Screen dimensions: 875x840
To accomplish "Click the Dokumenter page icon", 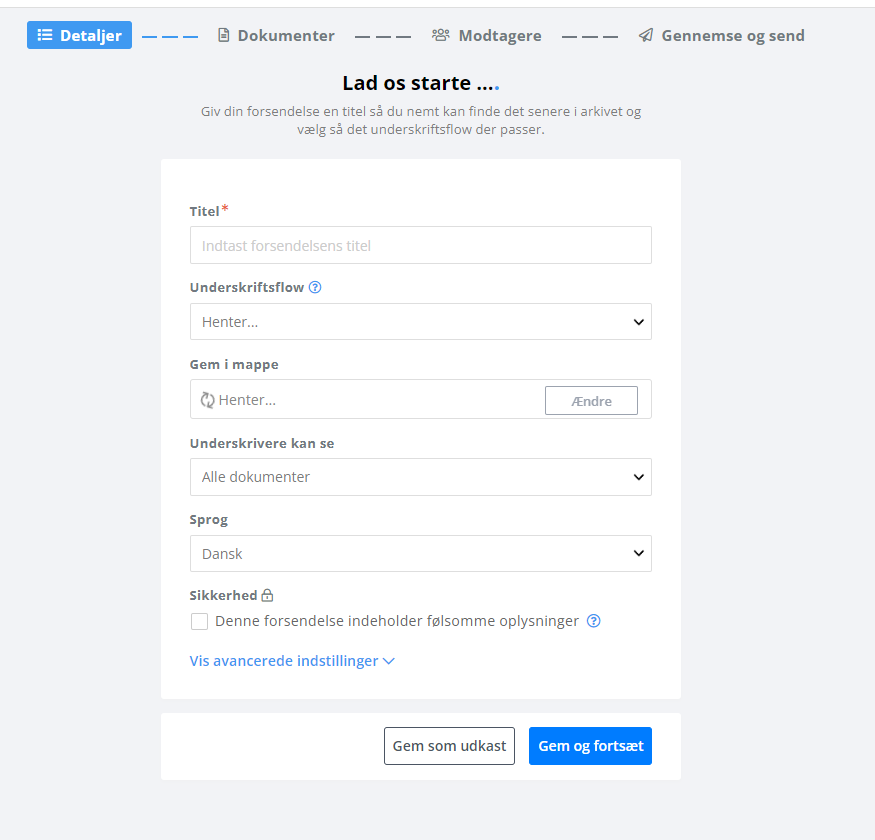I will 223,35.
